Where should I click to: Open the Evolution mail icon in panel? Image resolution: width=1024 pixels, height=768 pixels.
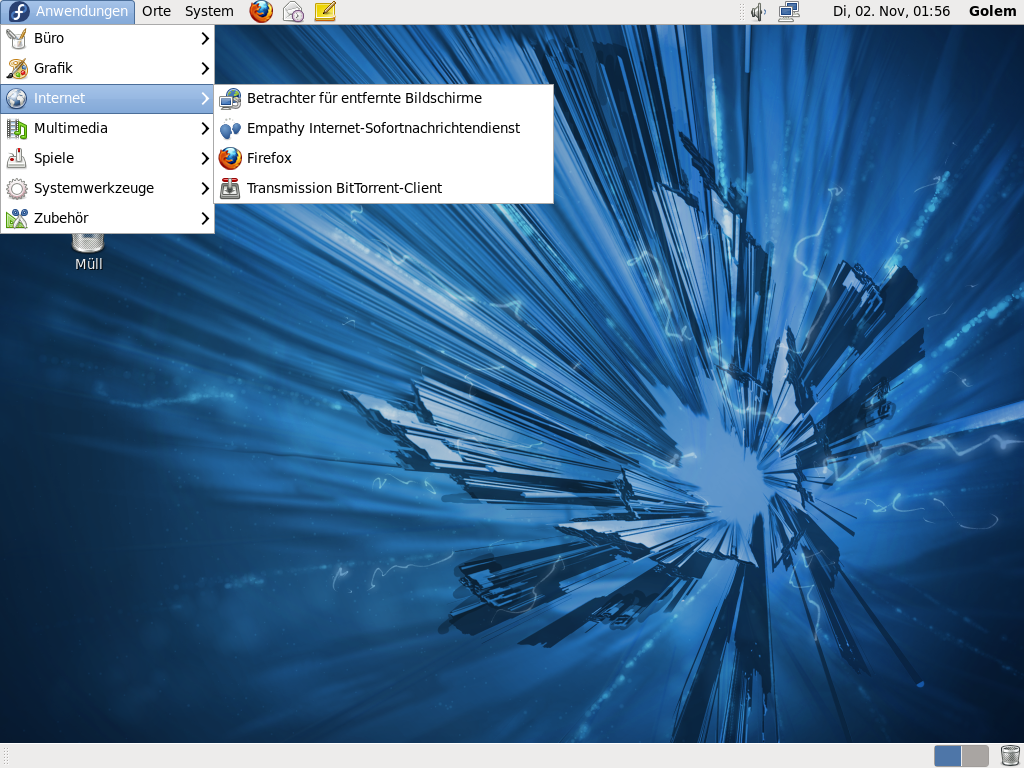pyautogui.click(x=293, y=12)
